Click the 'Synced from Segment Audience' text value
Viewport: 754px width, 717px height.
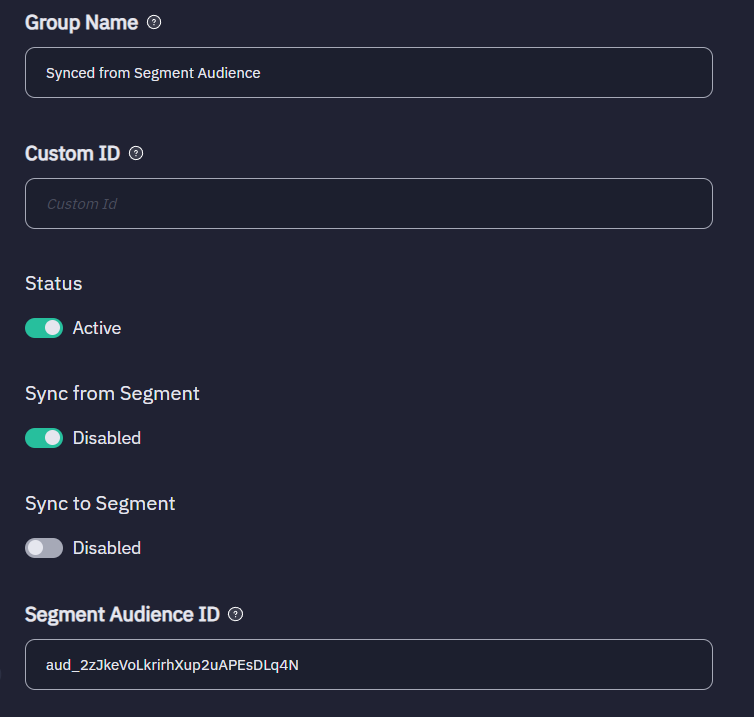point(153,72)
